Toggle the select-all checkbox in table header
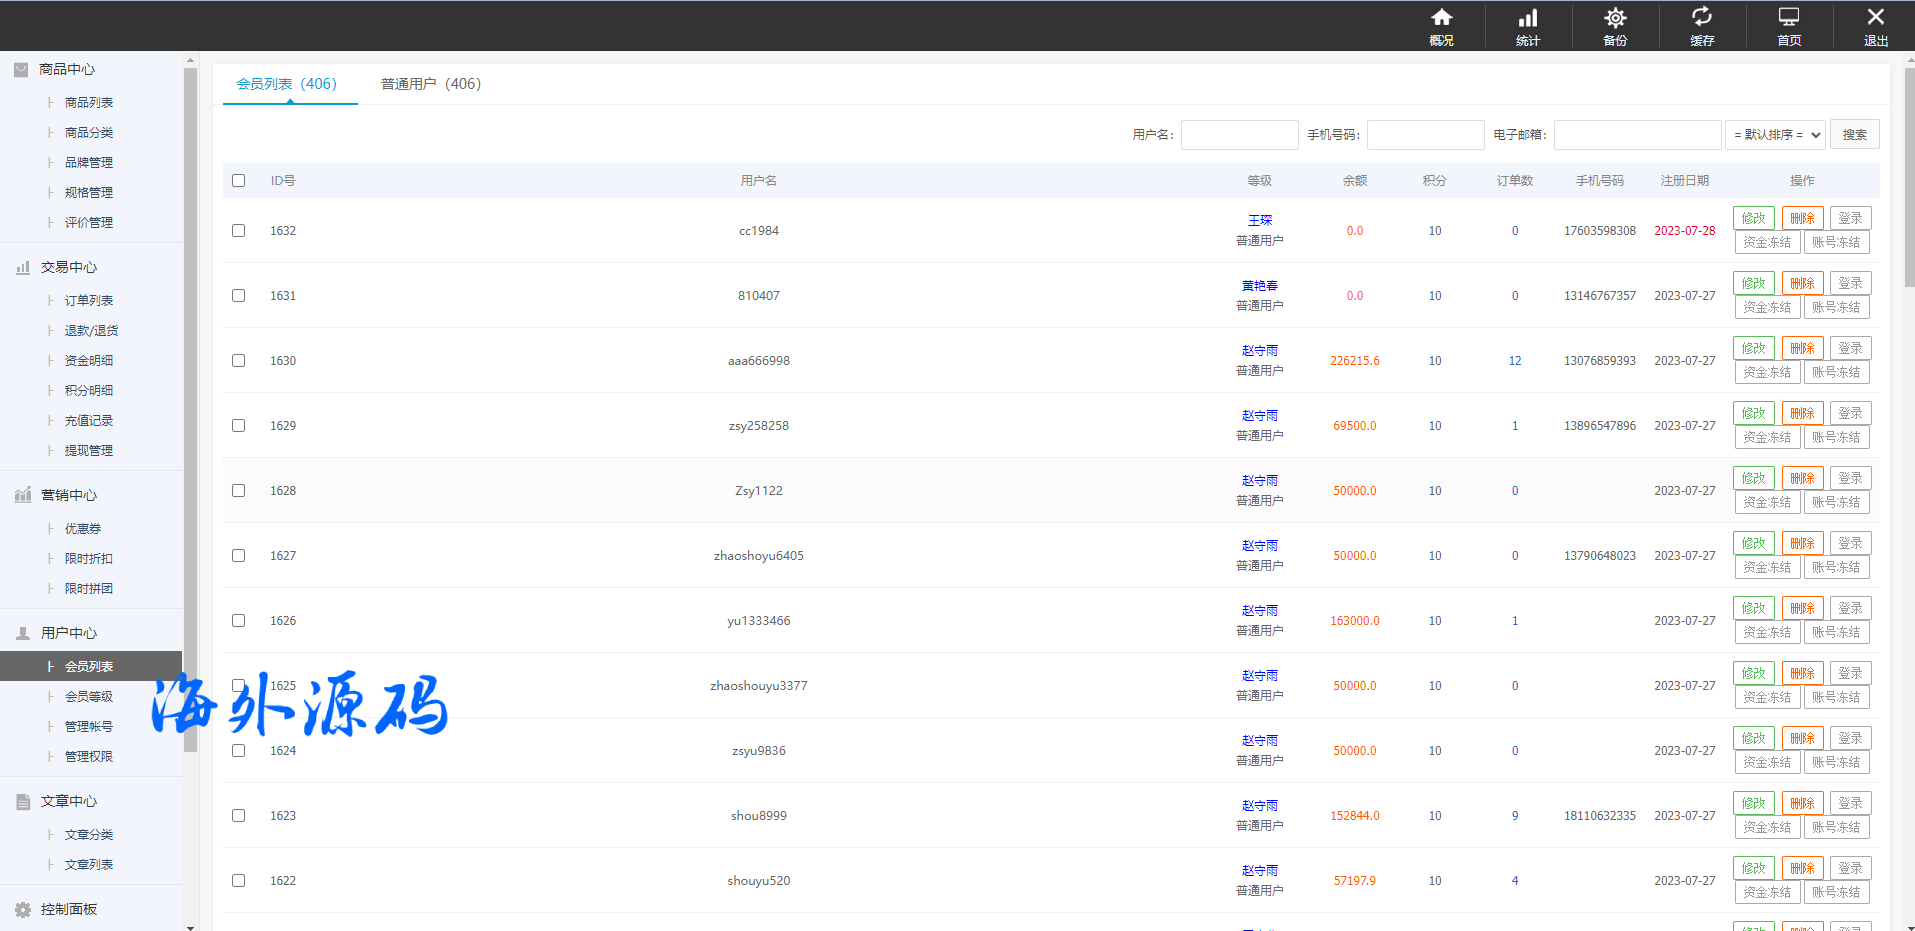This screenshot has width=1915, height=931. tap(238, 181)
